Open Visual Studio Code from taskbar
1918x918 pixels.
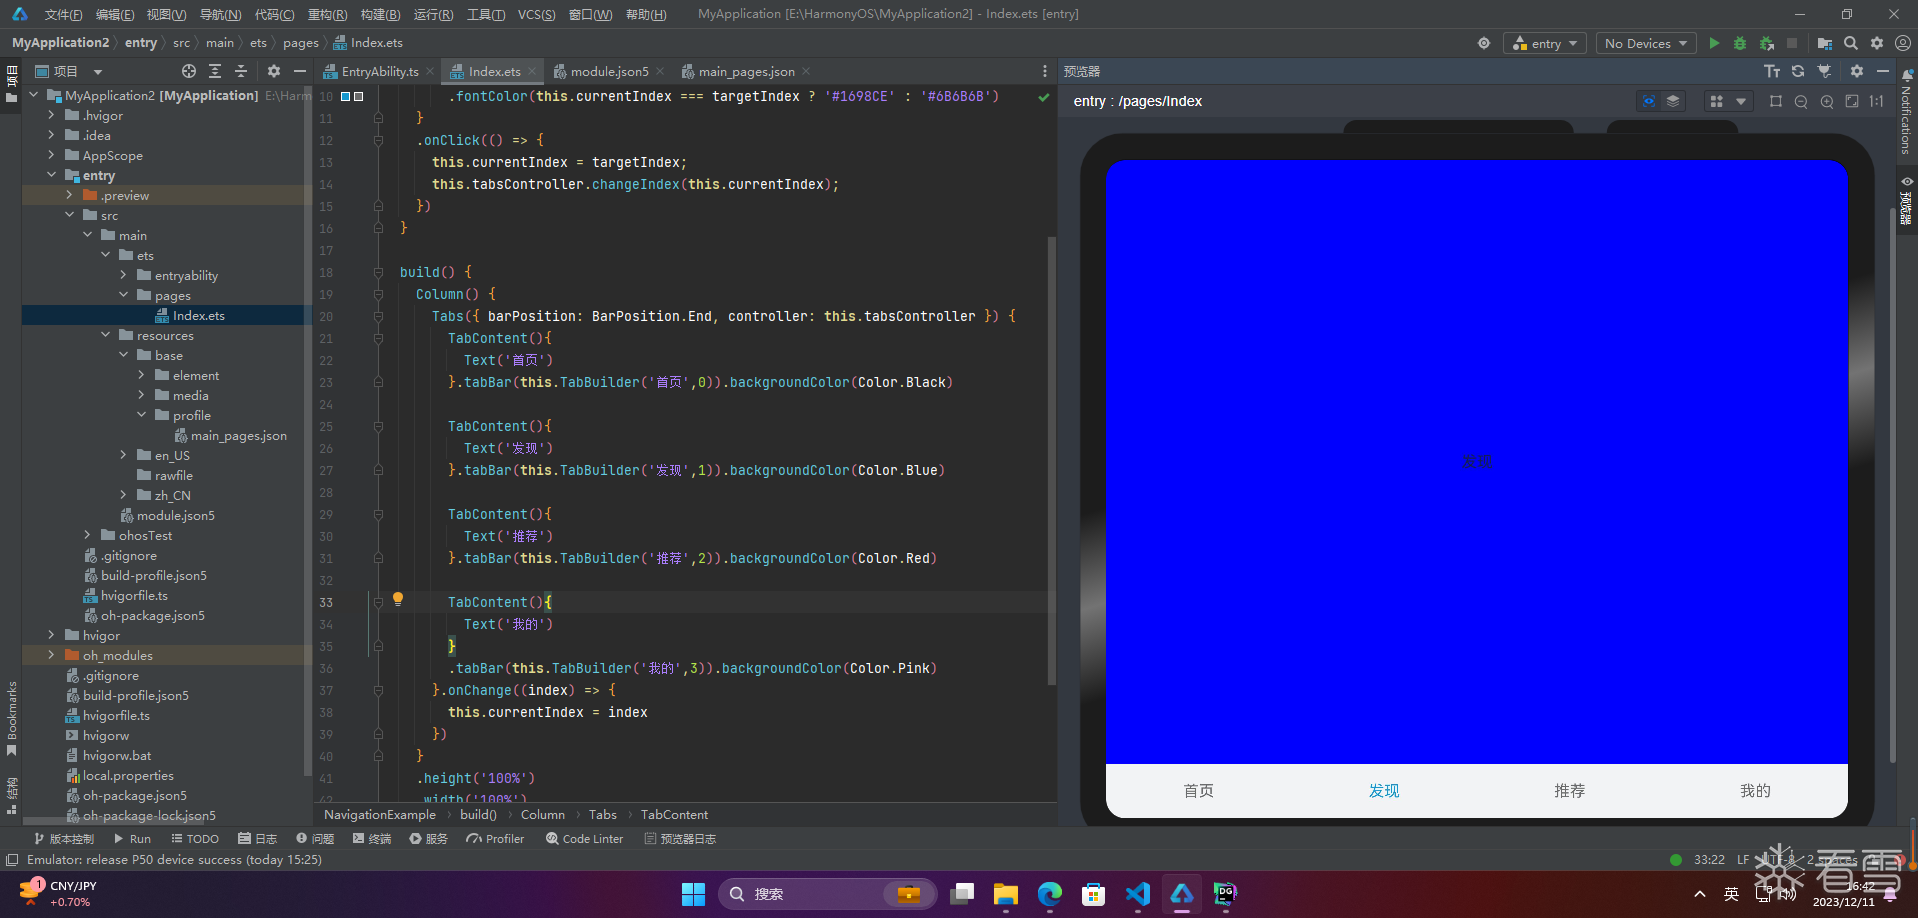point(1138,894)
